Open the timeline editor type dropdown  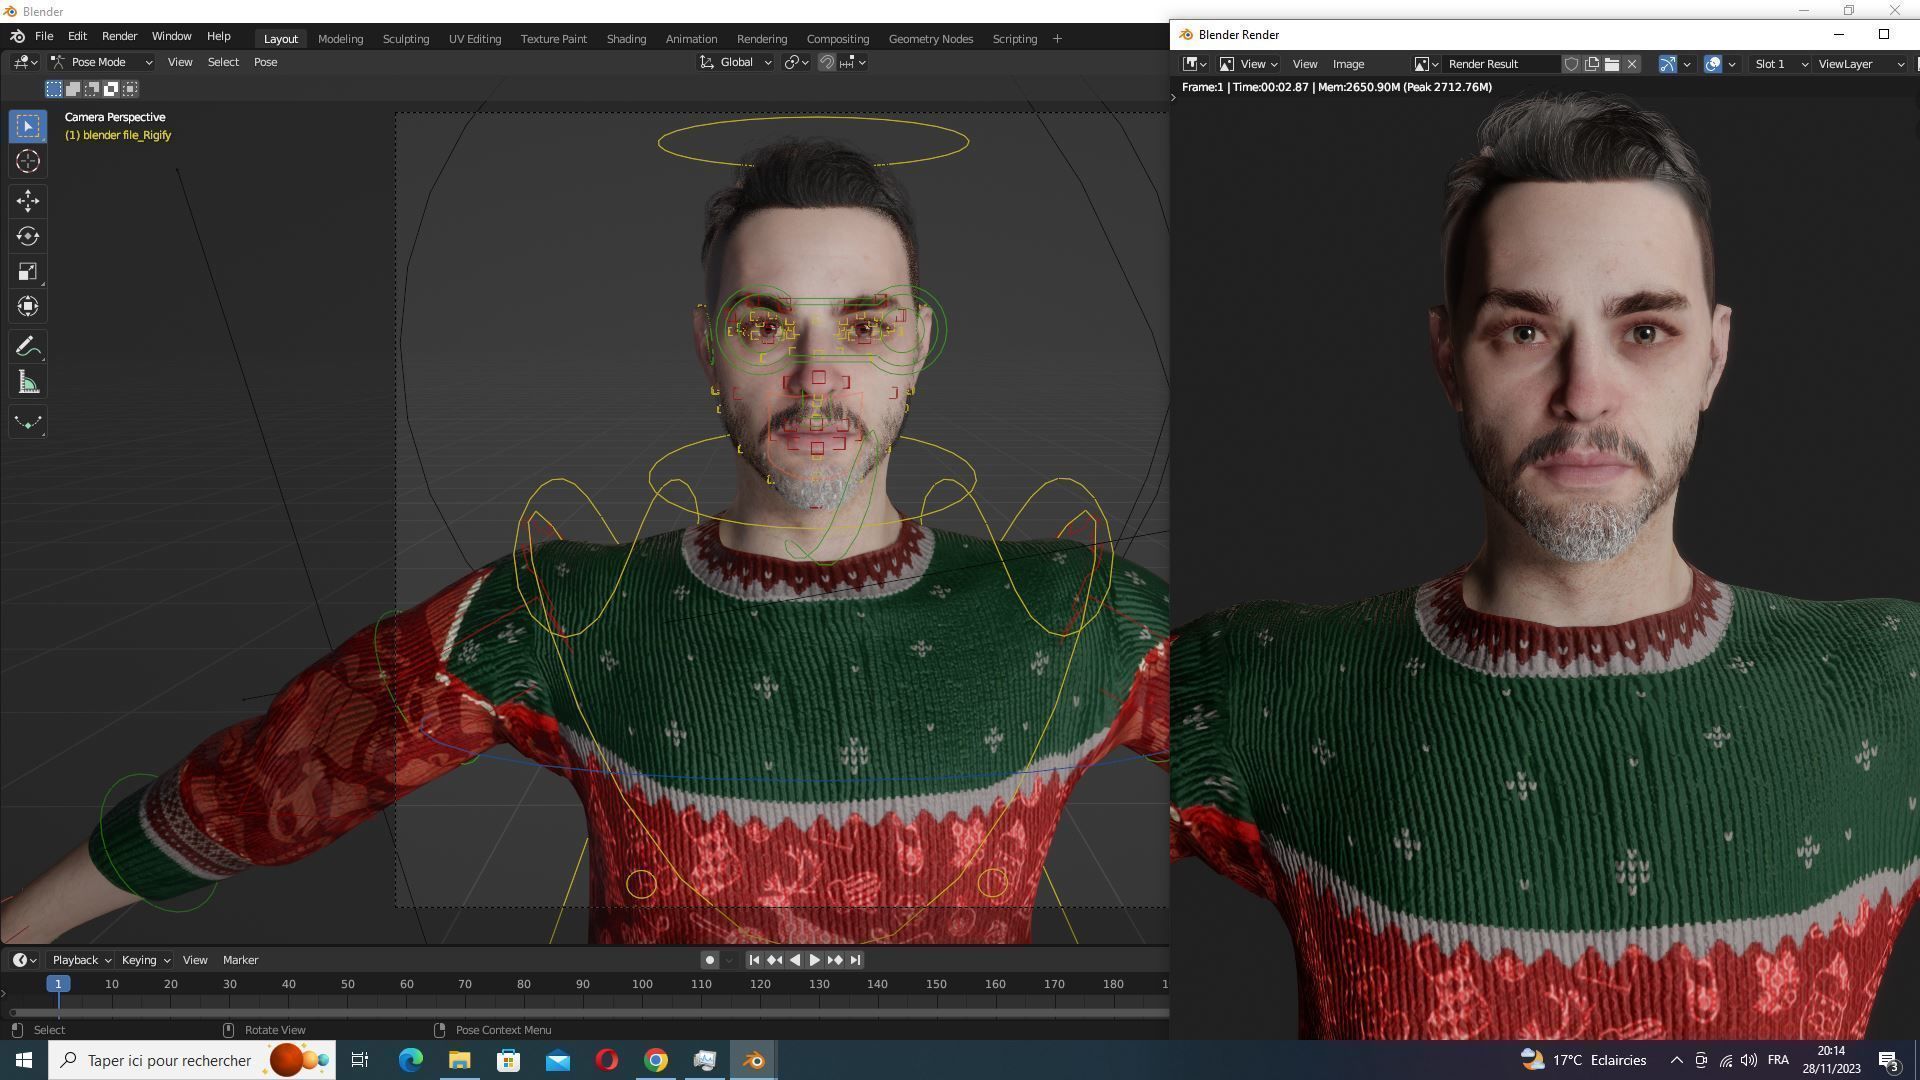[25, 960]
